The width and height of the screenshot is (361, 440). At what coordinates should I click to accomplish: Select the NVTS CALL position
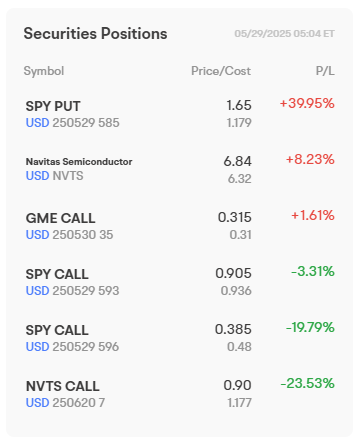(x=180, y=394)
